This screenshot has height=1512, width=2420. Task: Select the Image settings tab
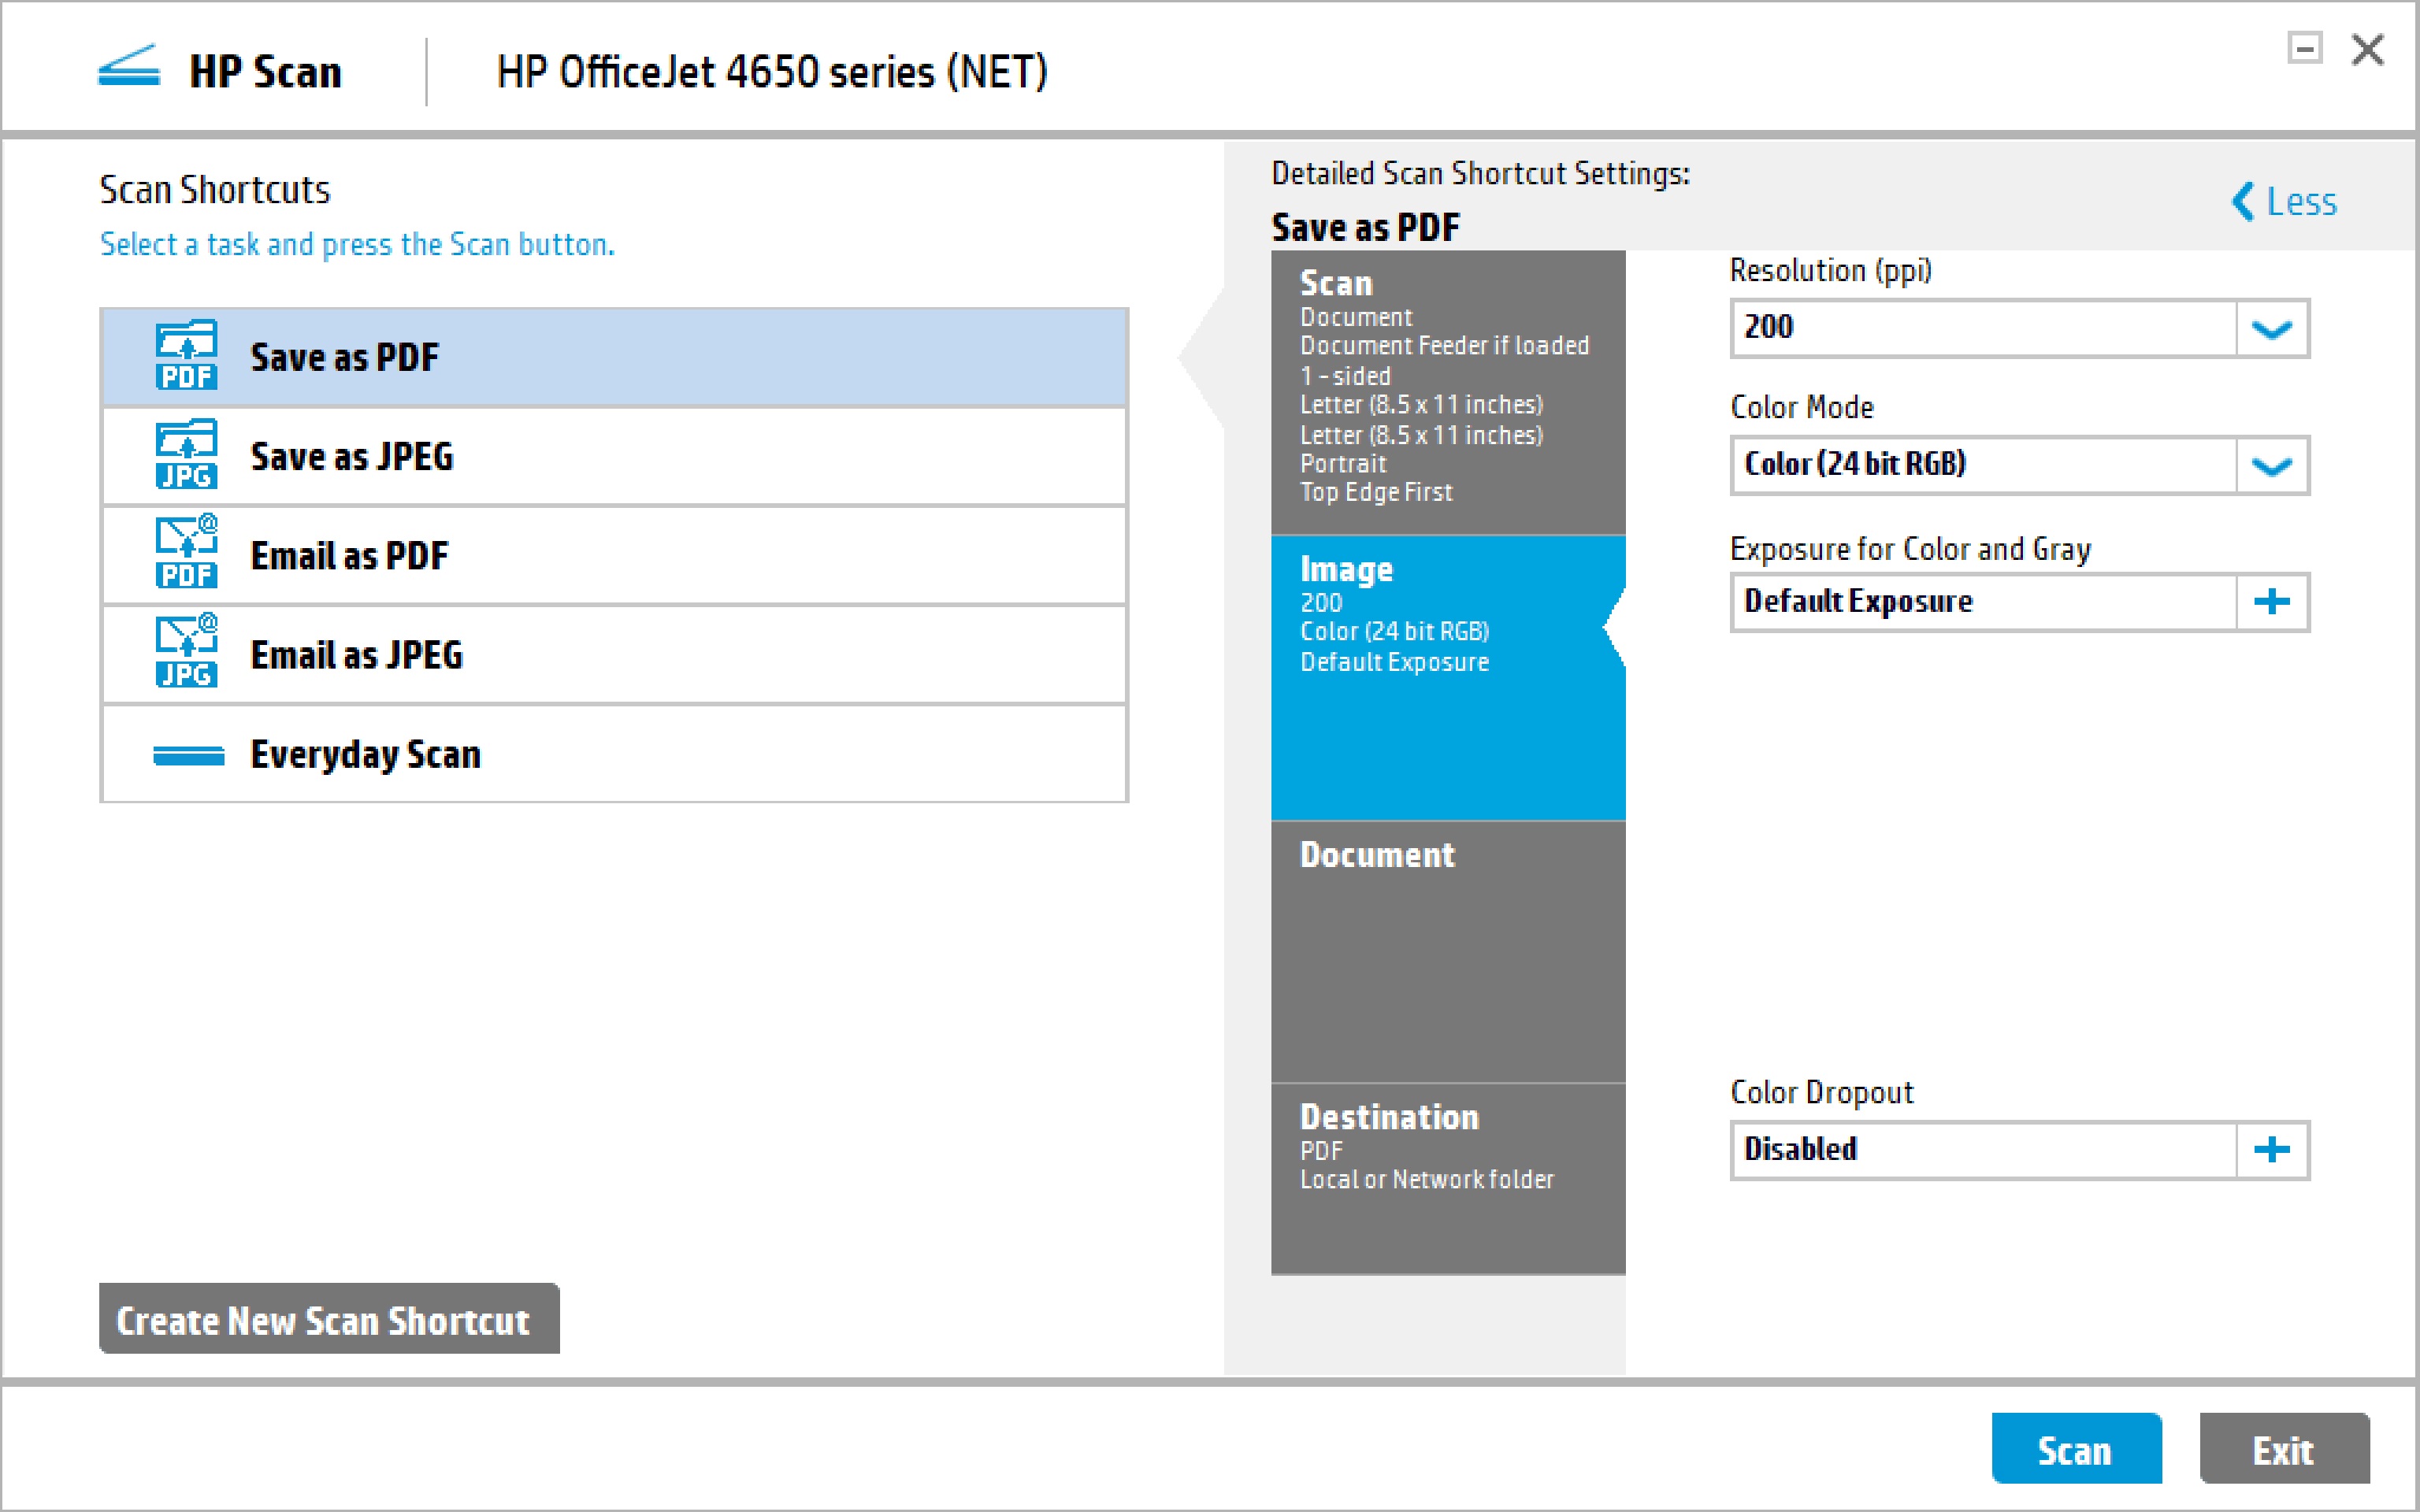[x=1447, y=677]
